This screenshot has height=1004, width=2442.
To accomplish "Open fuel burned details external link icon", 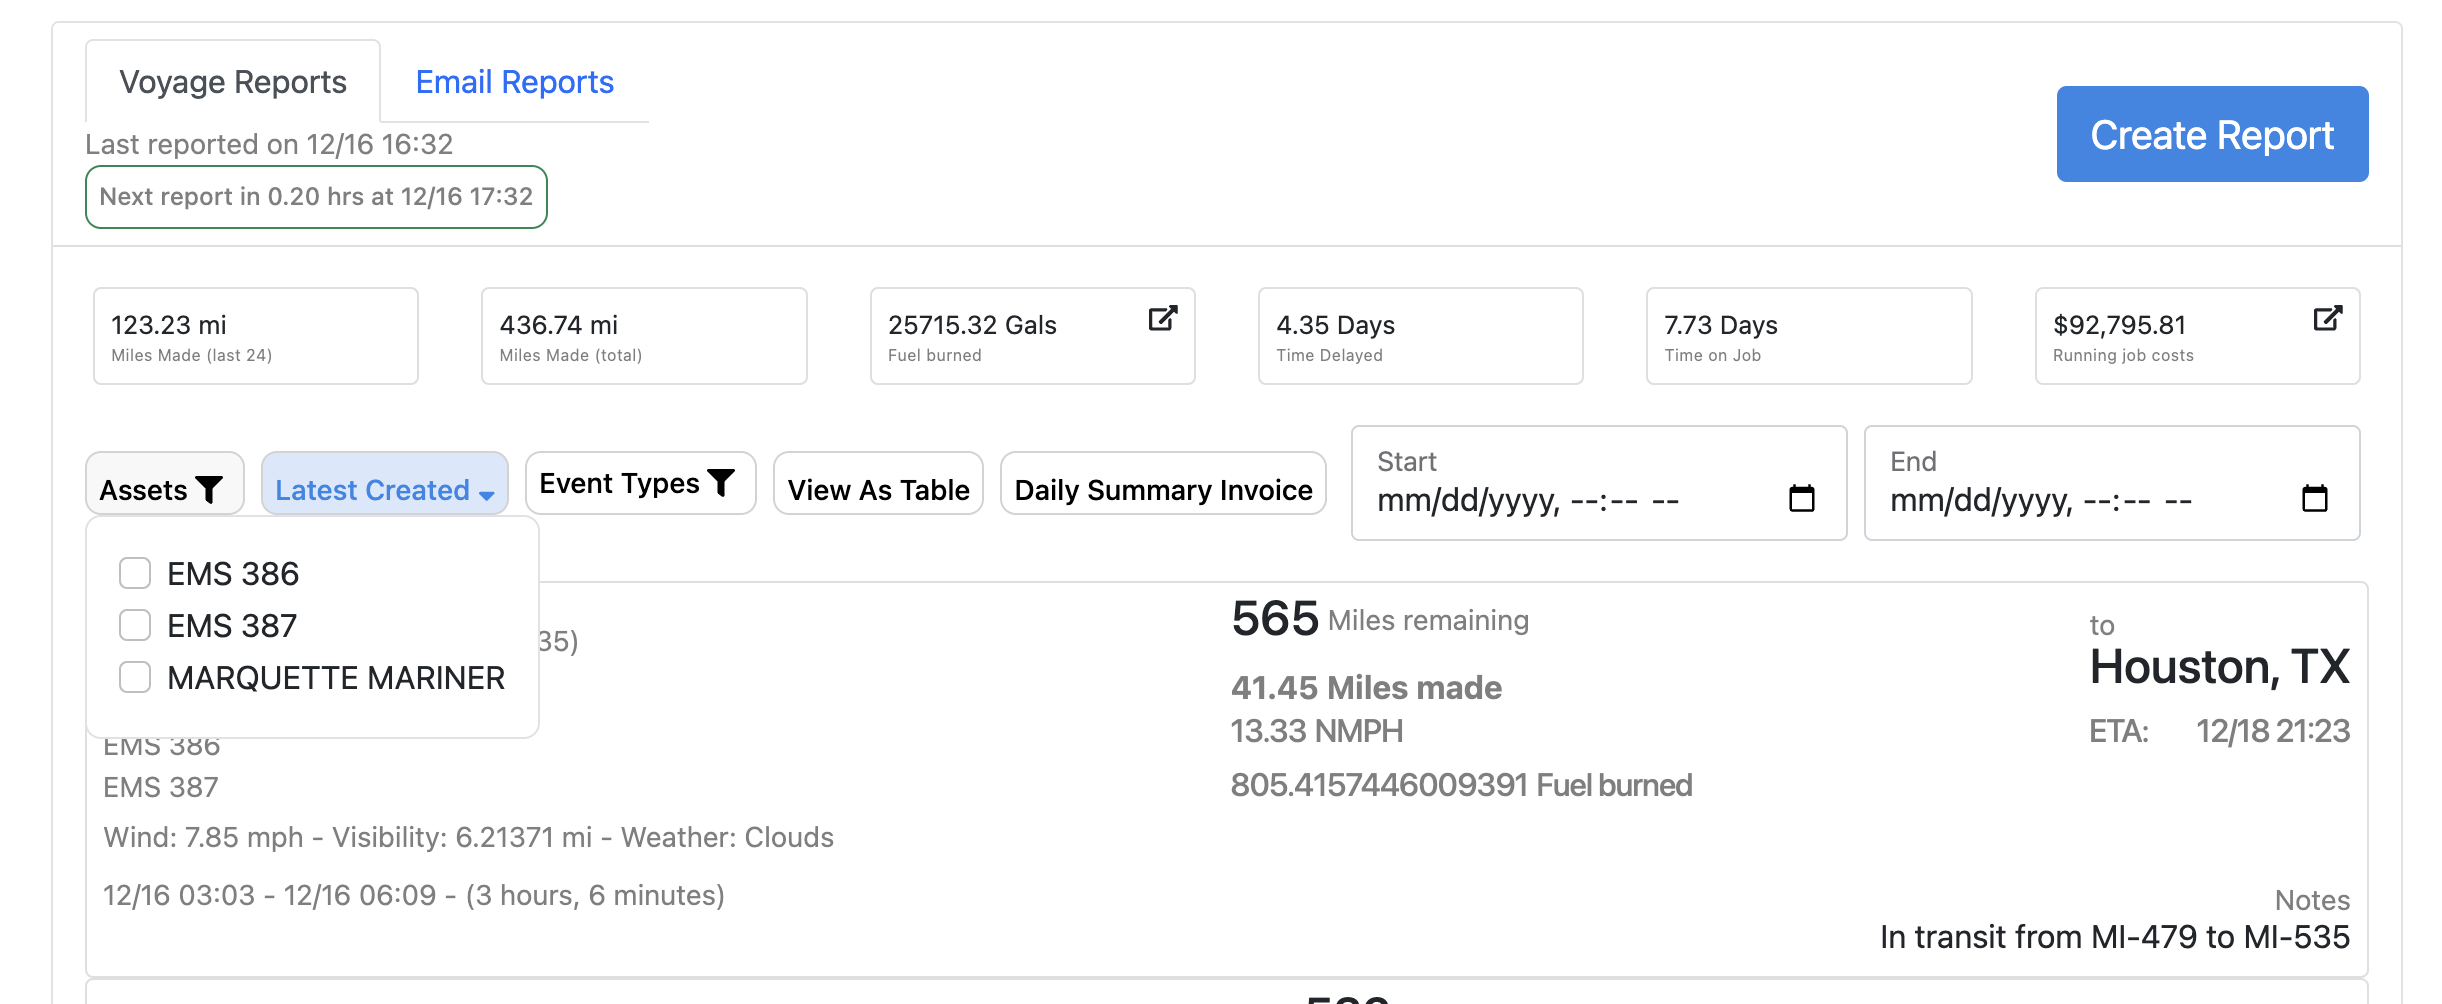I will pos(1162,319).
